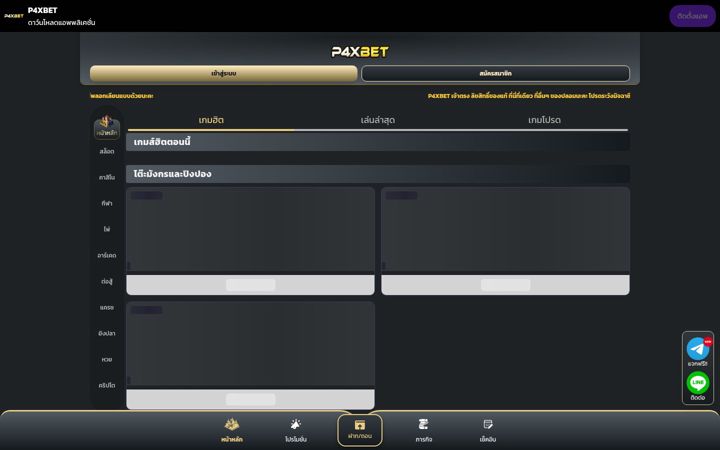
Task: Go to หน้าหลัก in bottom navigation
Action: 232,430
